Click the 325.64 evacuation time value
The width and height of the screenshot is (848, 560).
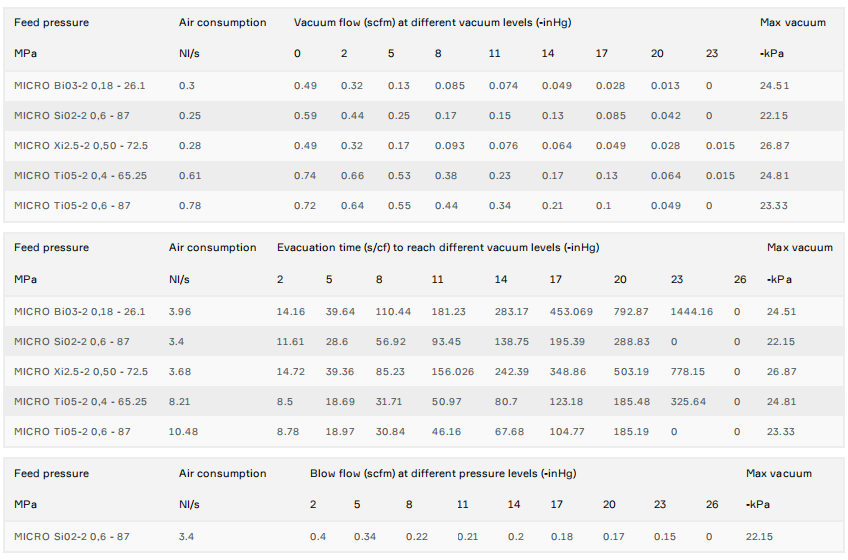(688, 402)
